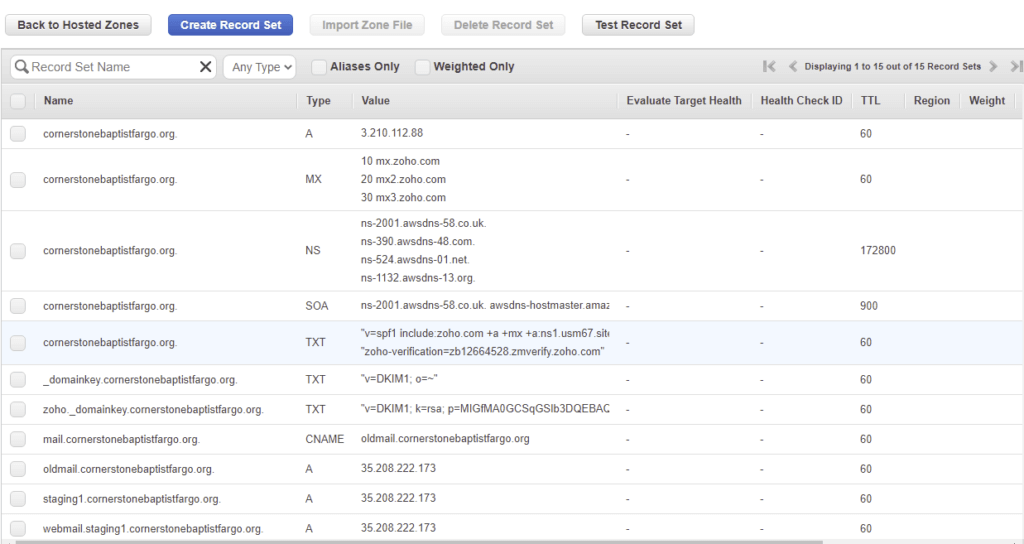
Task: Click Test Record Set button
Action: [x=638, y=25]
